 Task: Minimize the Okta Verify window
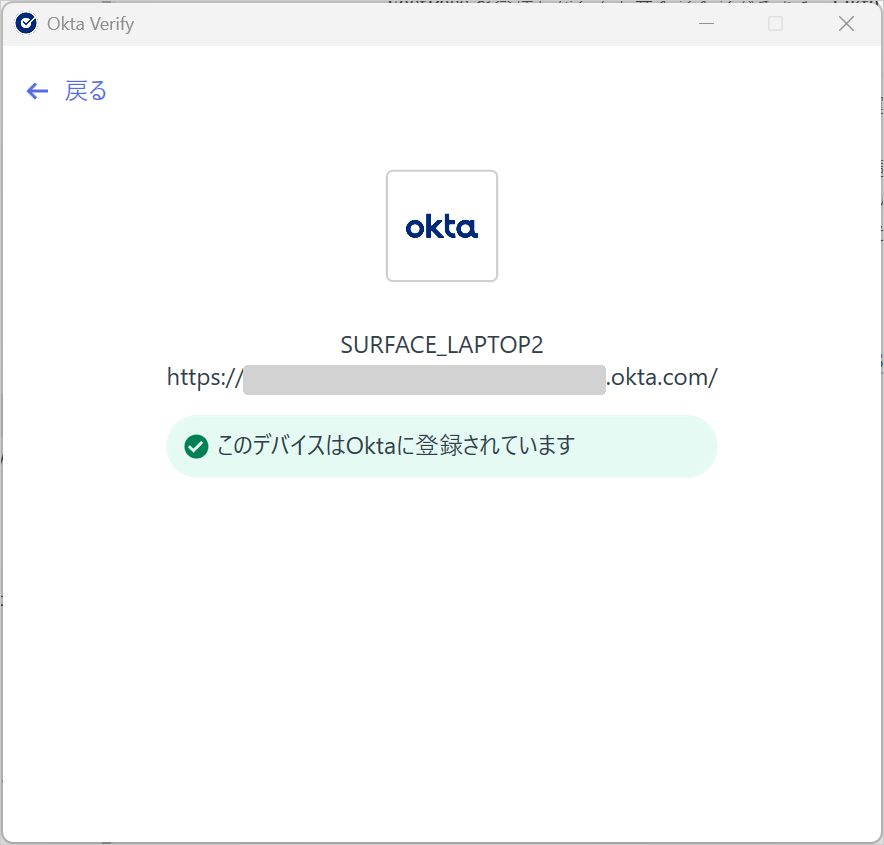pyautogui.click(x=706, y=24)
